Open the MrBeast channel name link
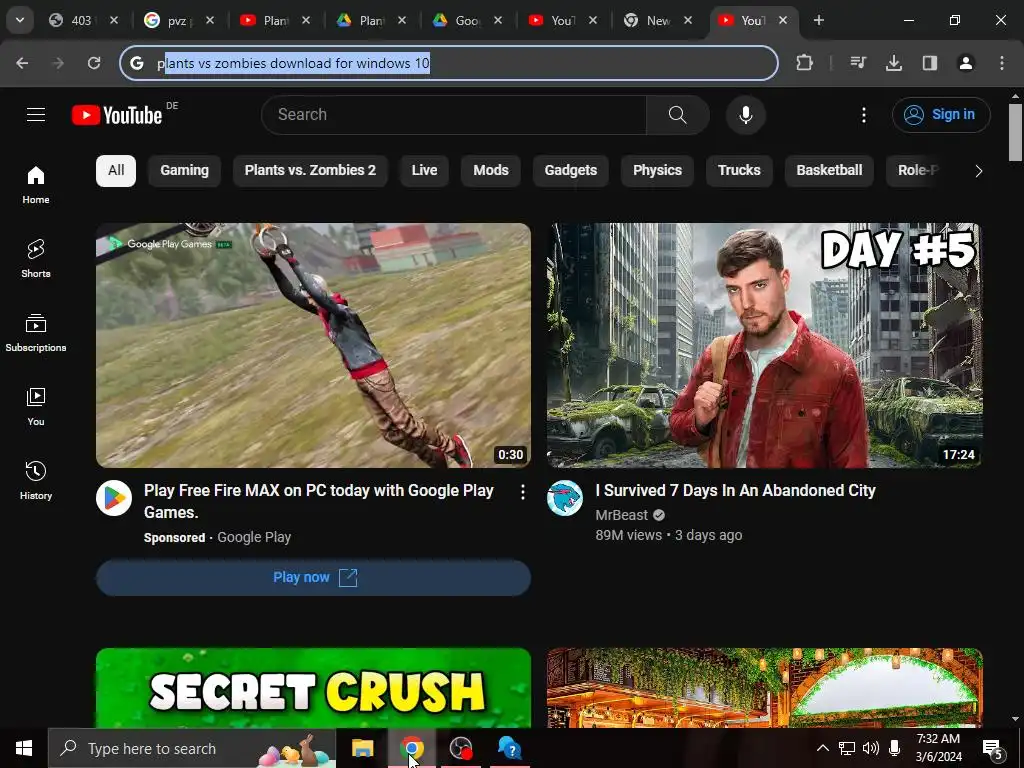Image resolution: width=1024 pixels, height=768 pixels. (622, 515)
